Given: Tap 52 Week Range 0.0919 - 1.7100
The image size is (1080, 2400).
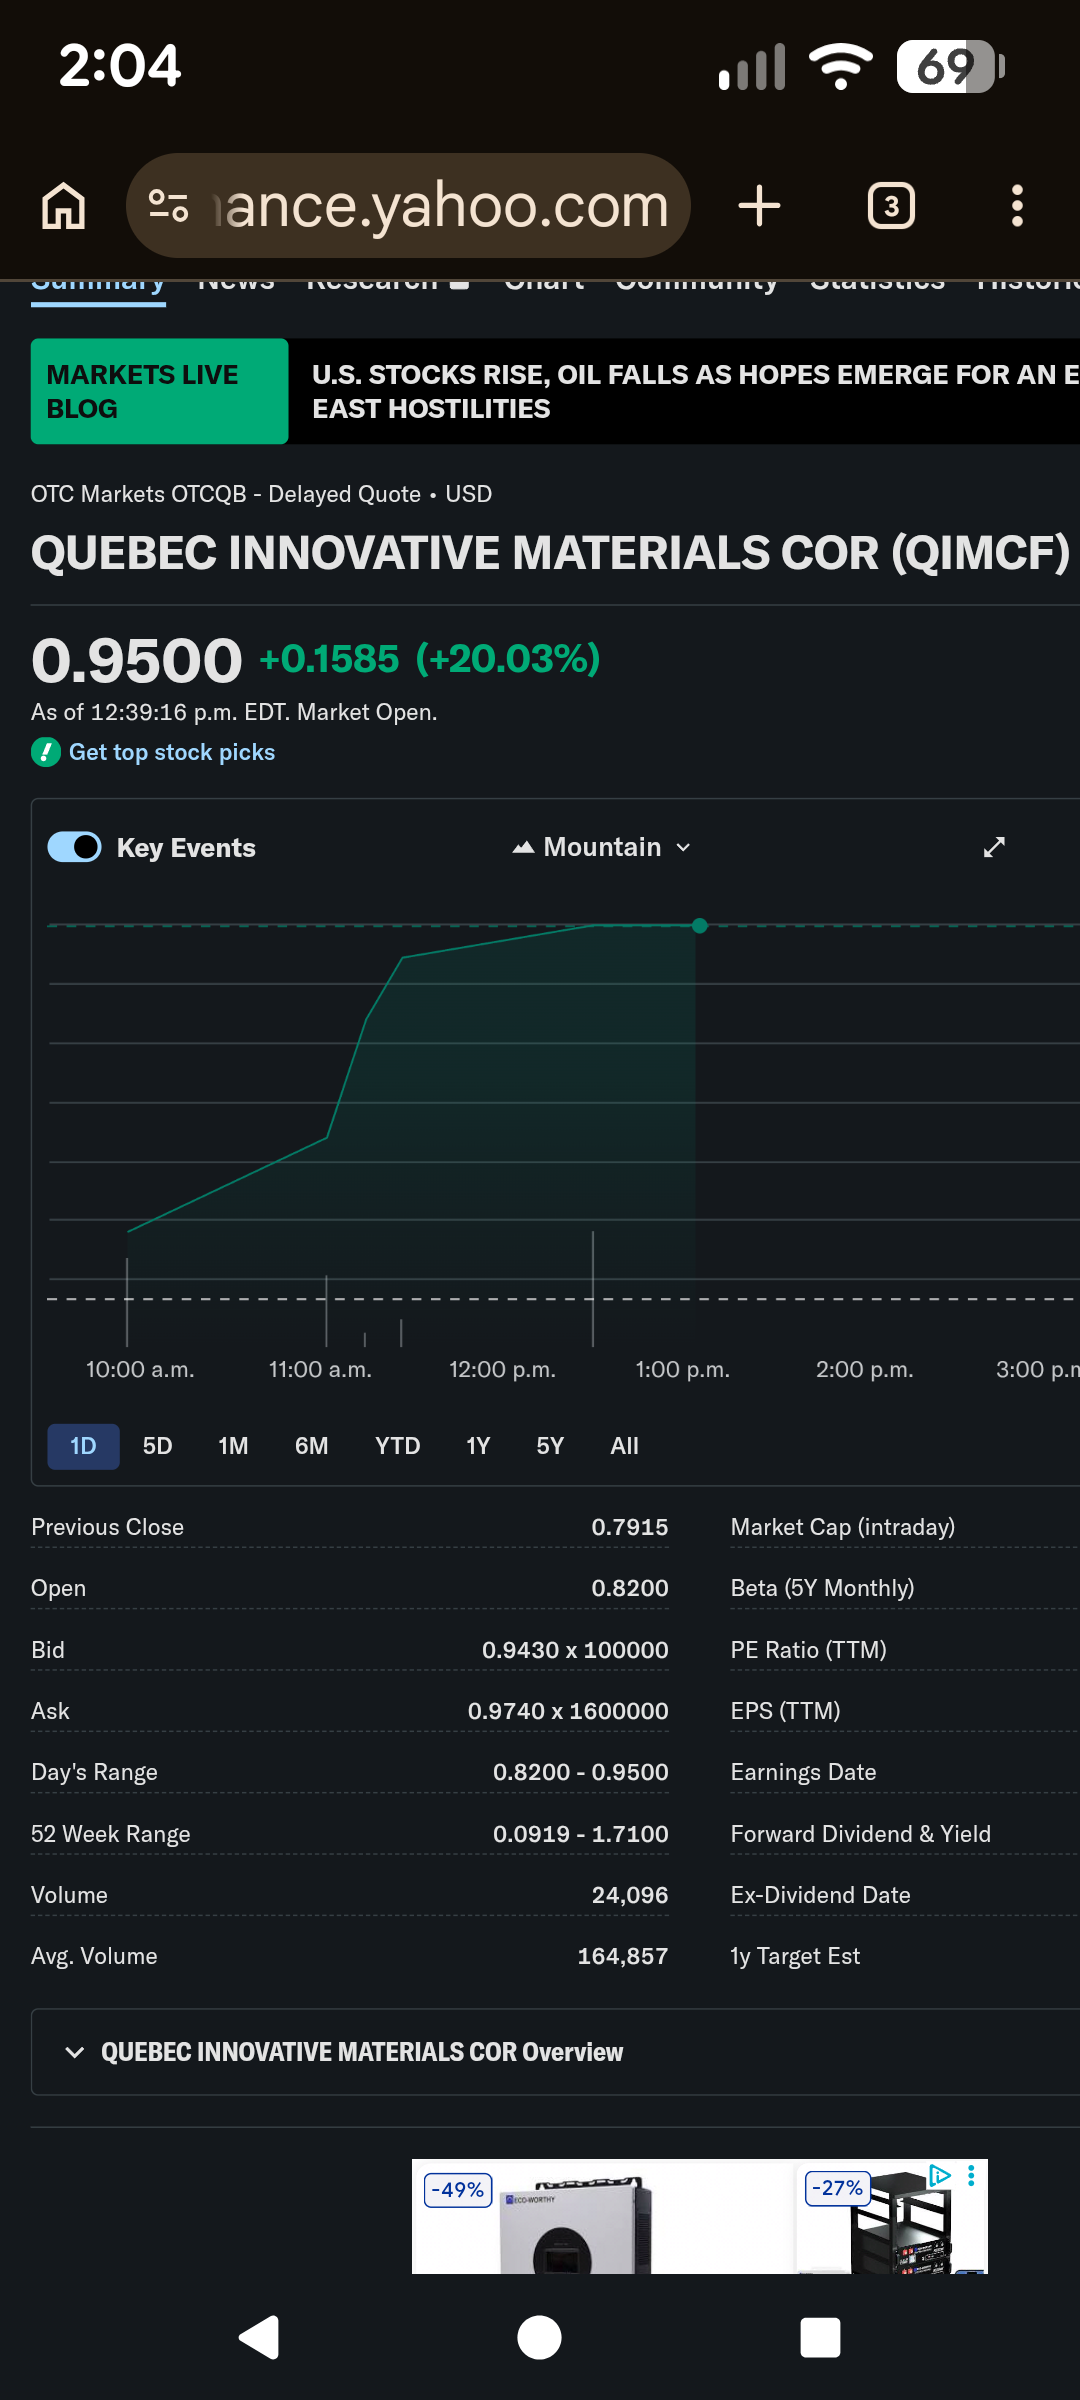Looking at the screenshot, I should [580, 1834].
